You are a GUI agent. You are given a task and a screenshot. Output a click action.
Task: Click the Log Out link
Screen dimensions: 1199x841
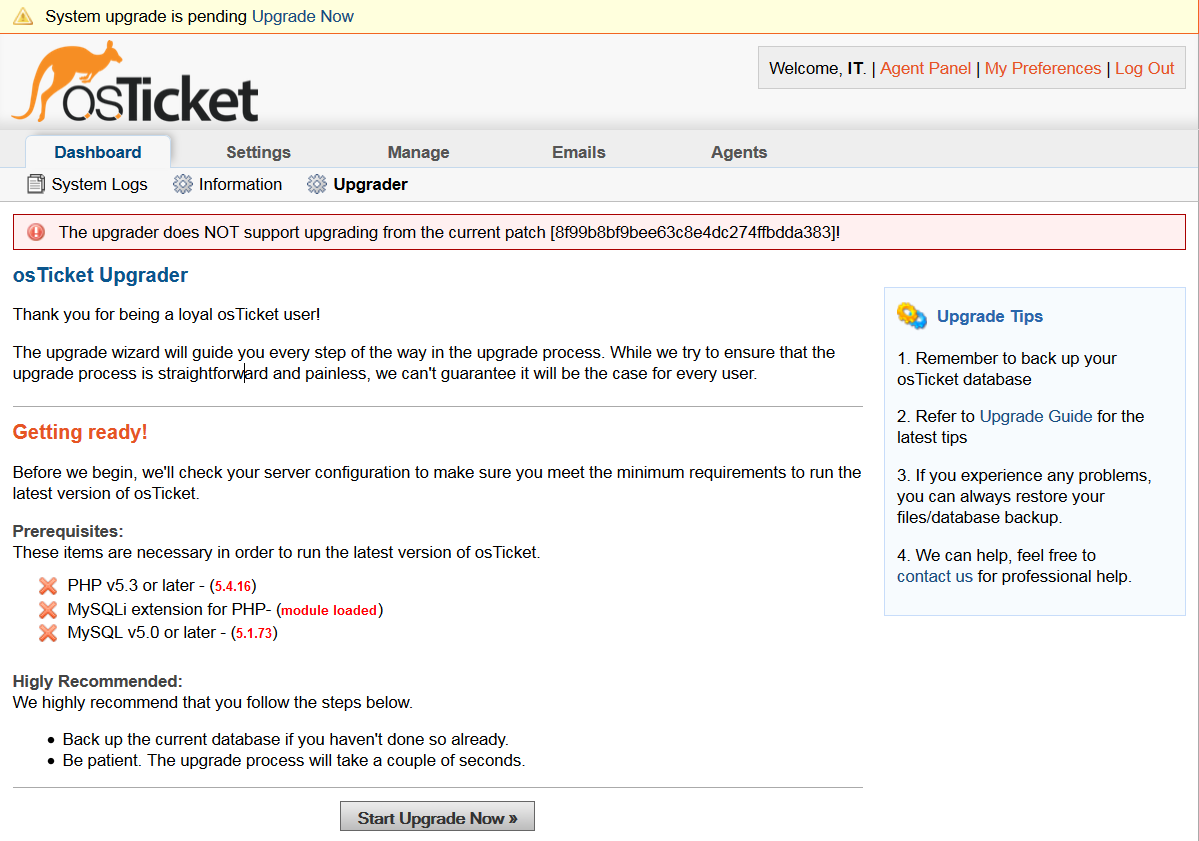[1145, 68]
